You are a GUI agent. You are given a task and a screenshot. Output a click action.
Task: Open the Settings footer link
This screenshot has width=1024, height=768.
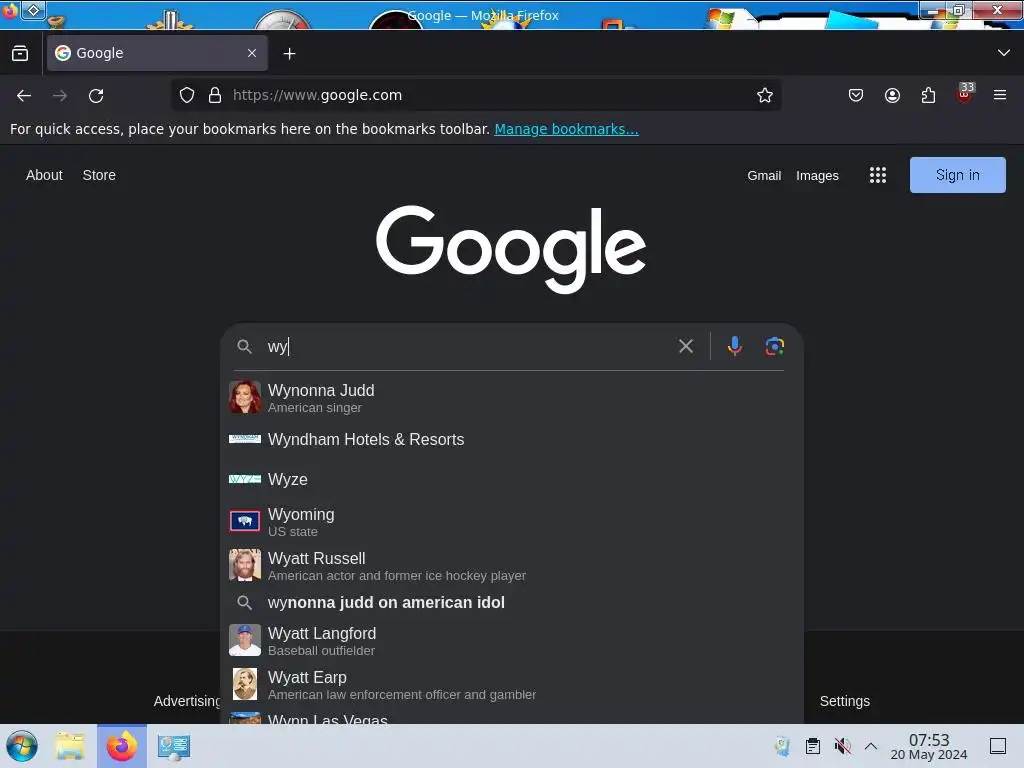click(x=844, y=701)
